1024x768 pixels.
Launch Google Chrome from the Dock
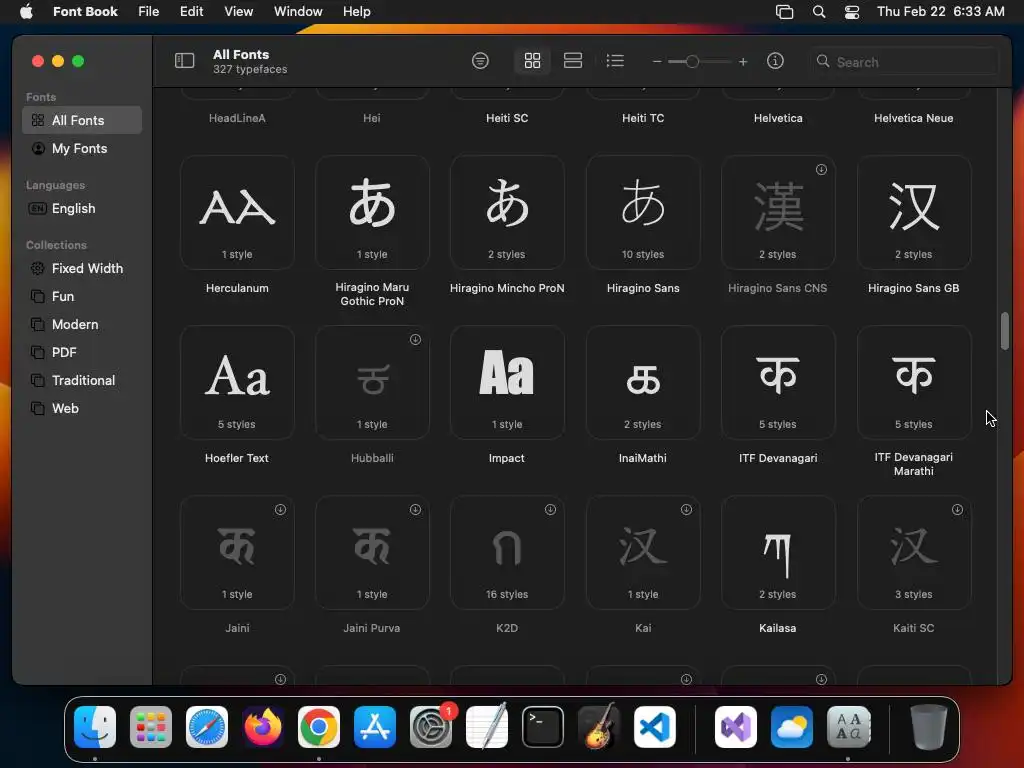(319, 726)
